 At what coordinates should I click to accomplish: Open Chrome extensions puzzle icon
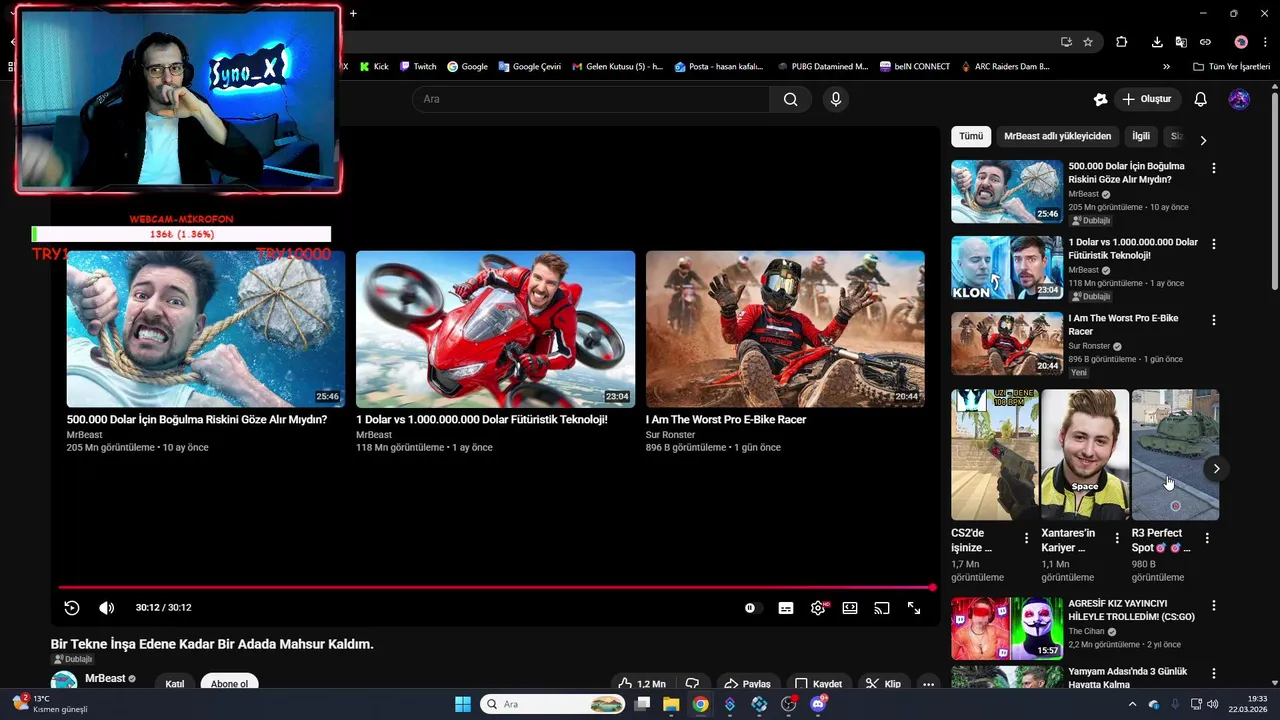[1122, 42]
